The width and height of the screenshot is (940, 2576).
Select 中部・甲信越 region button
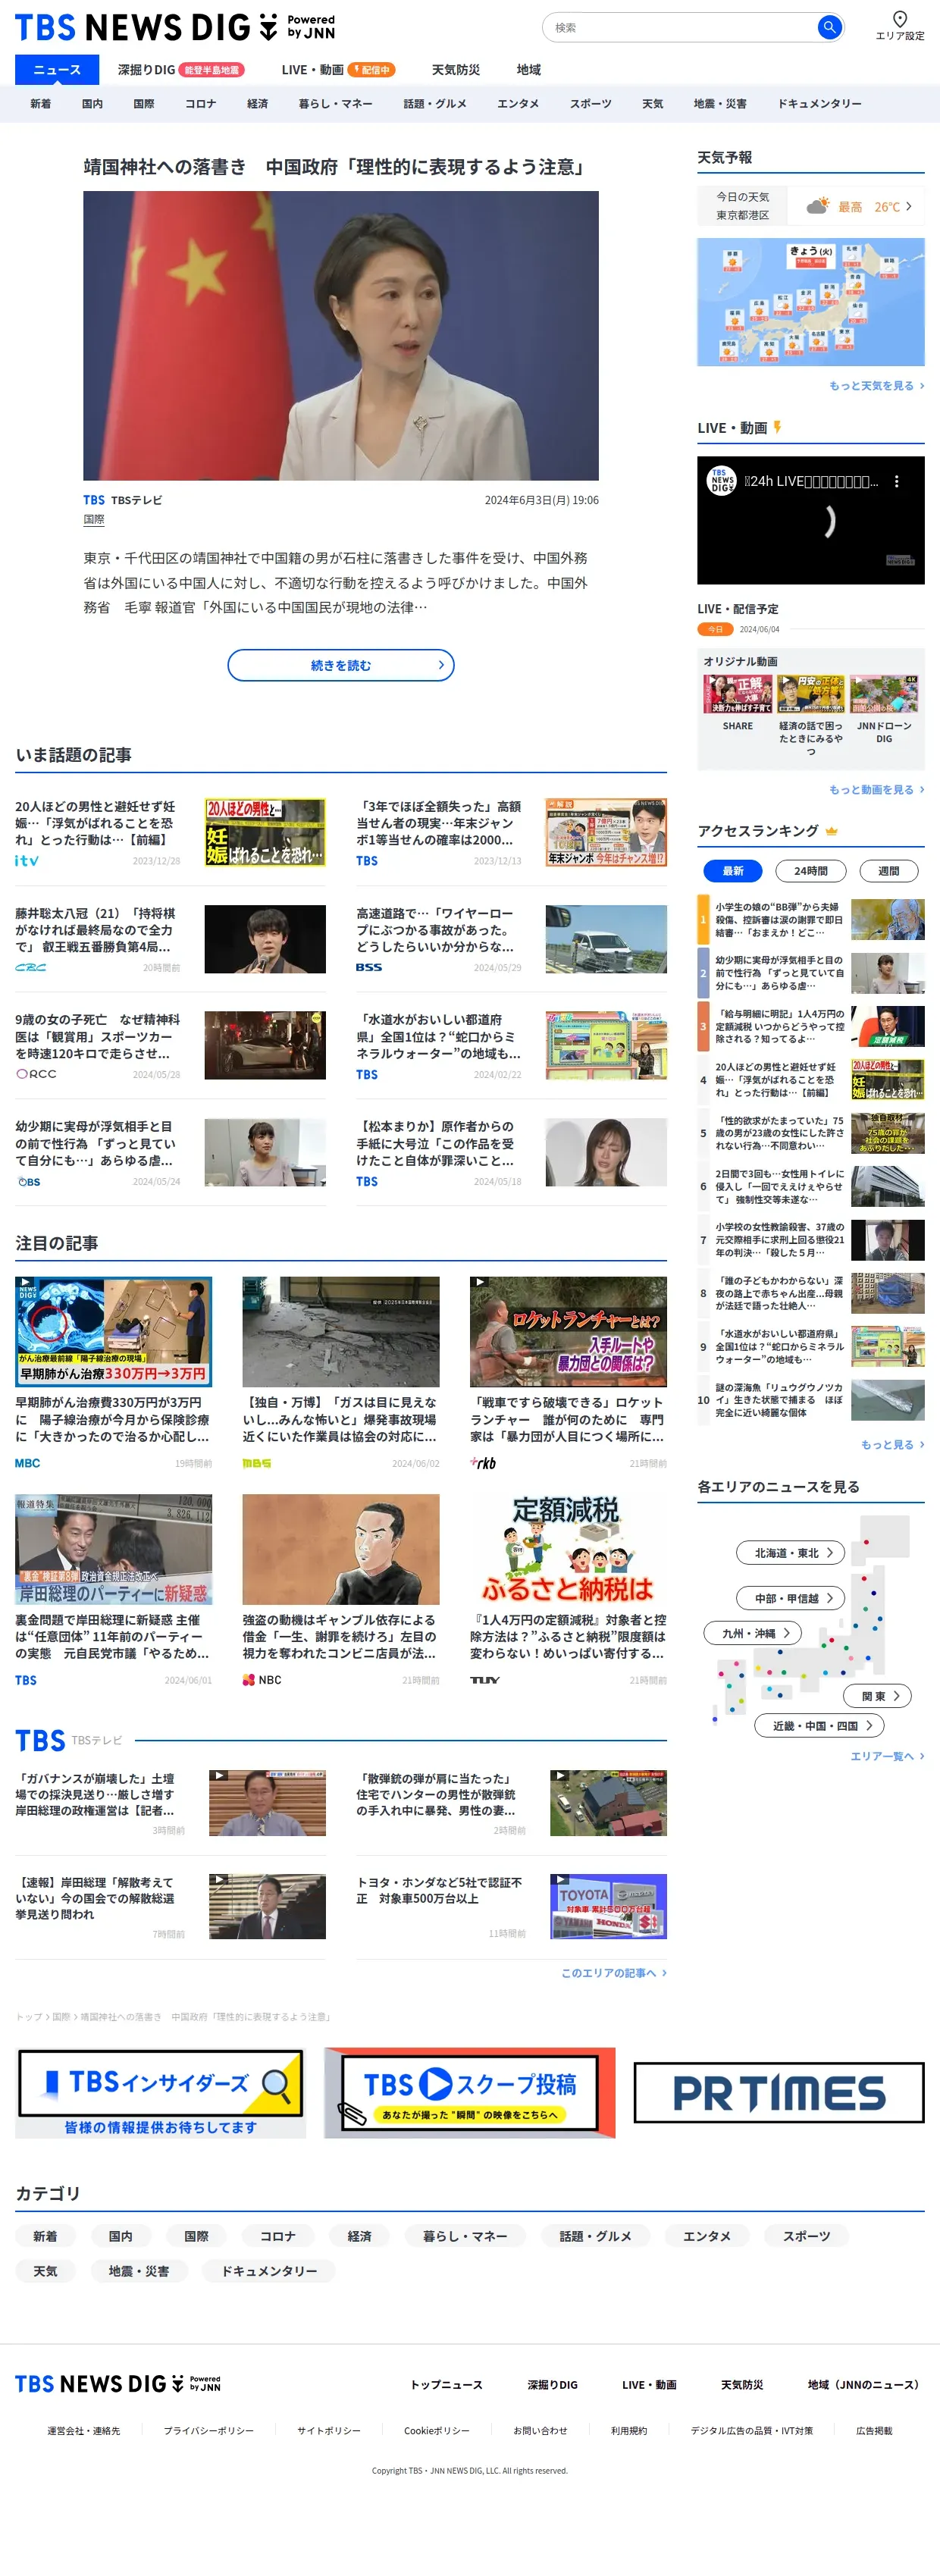790,1598
